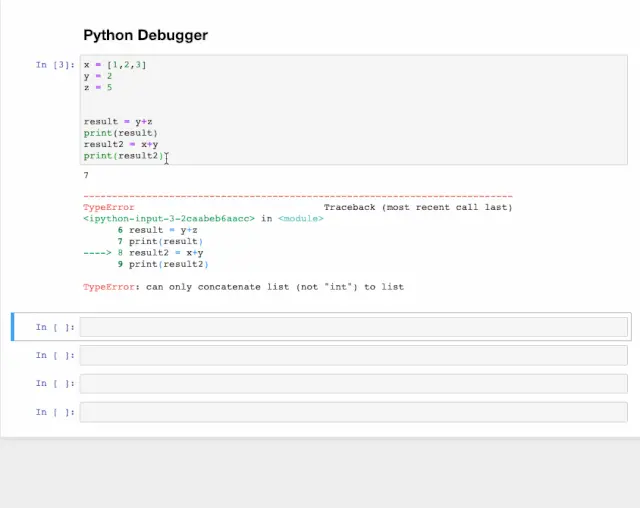Click print(result) line in the code cell

point(121,133)
